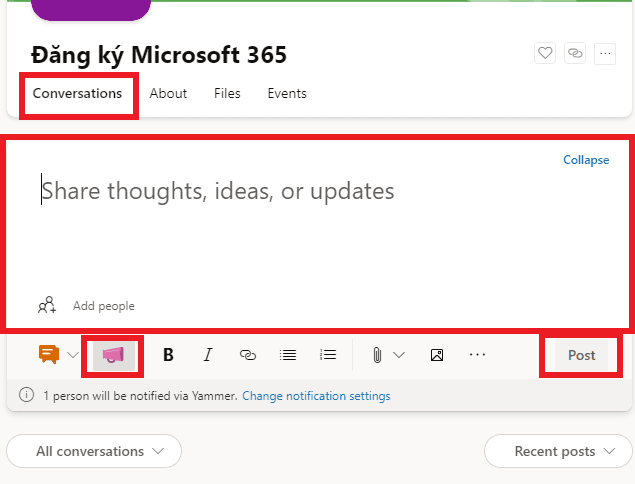
Task: Expand the post type dropdown arrow
Action: [73, 355]
